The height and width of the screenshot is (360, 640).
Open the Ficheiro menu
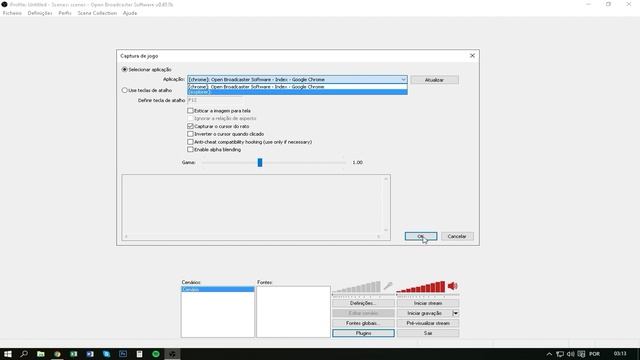point(12,13)
